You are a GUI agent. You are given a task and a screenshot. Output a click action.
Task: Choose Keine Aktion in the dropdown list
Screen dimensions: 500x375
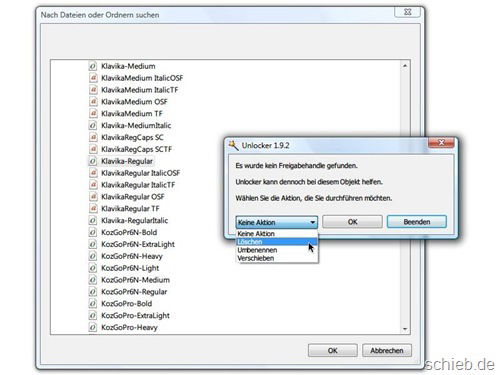(x=277, y=234)
